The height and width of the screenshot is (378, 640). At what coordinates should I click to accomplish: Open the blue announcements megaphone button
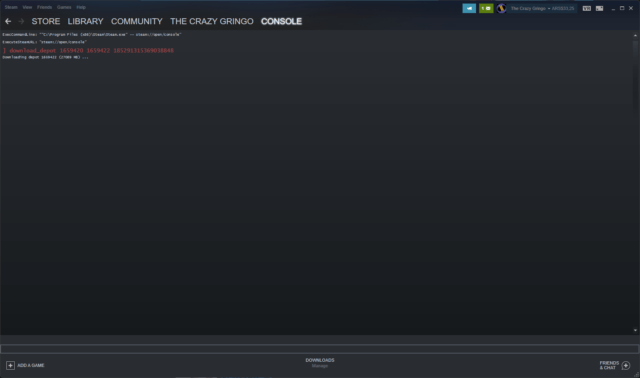pos(469,8)
